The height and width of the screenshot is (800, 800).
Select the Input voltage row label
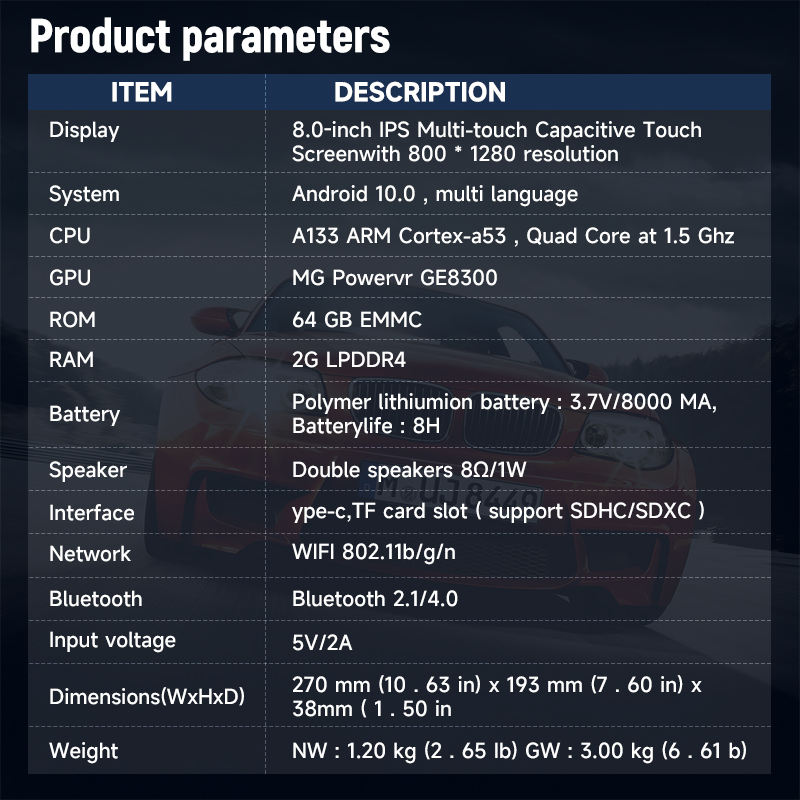pyautogui.click(x=112, y=640)
